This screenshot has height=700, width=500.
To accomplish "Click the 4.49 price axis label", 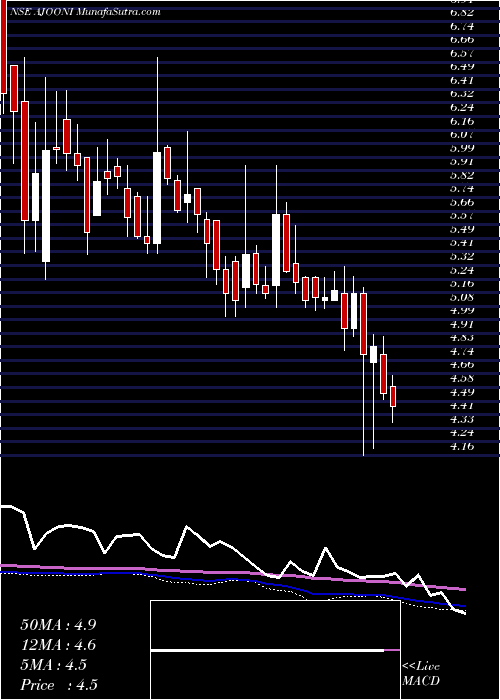I will (x=462, y=392).
